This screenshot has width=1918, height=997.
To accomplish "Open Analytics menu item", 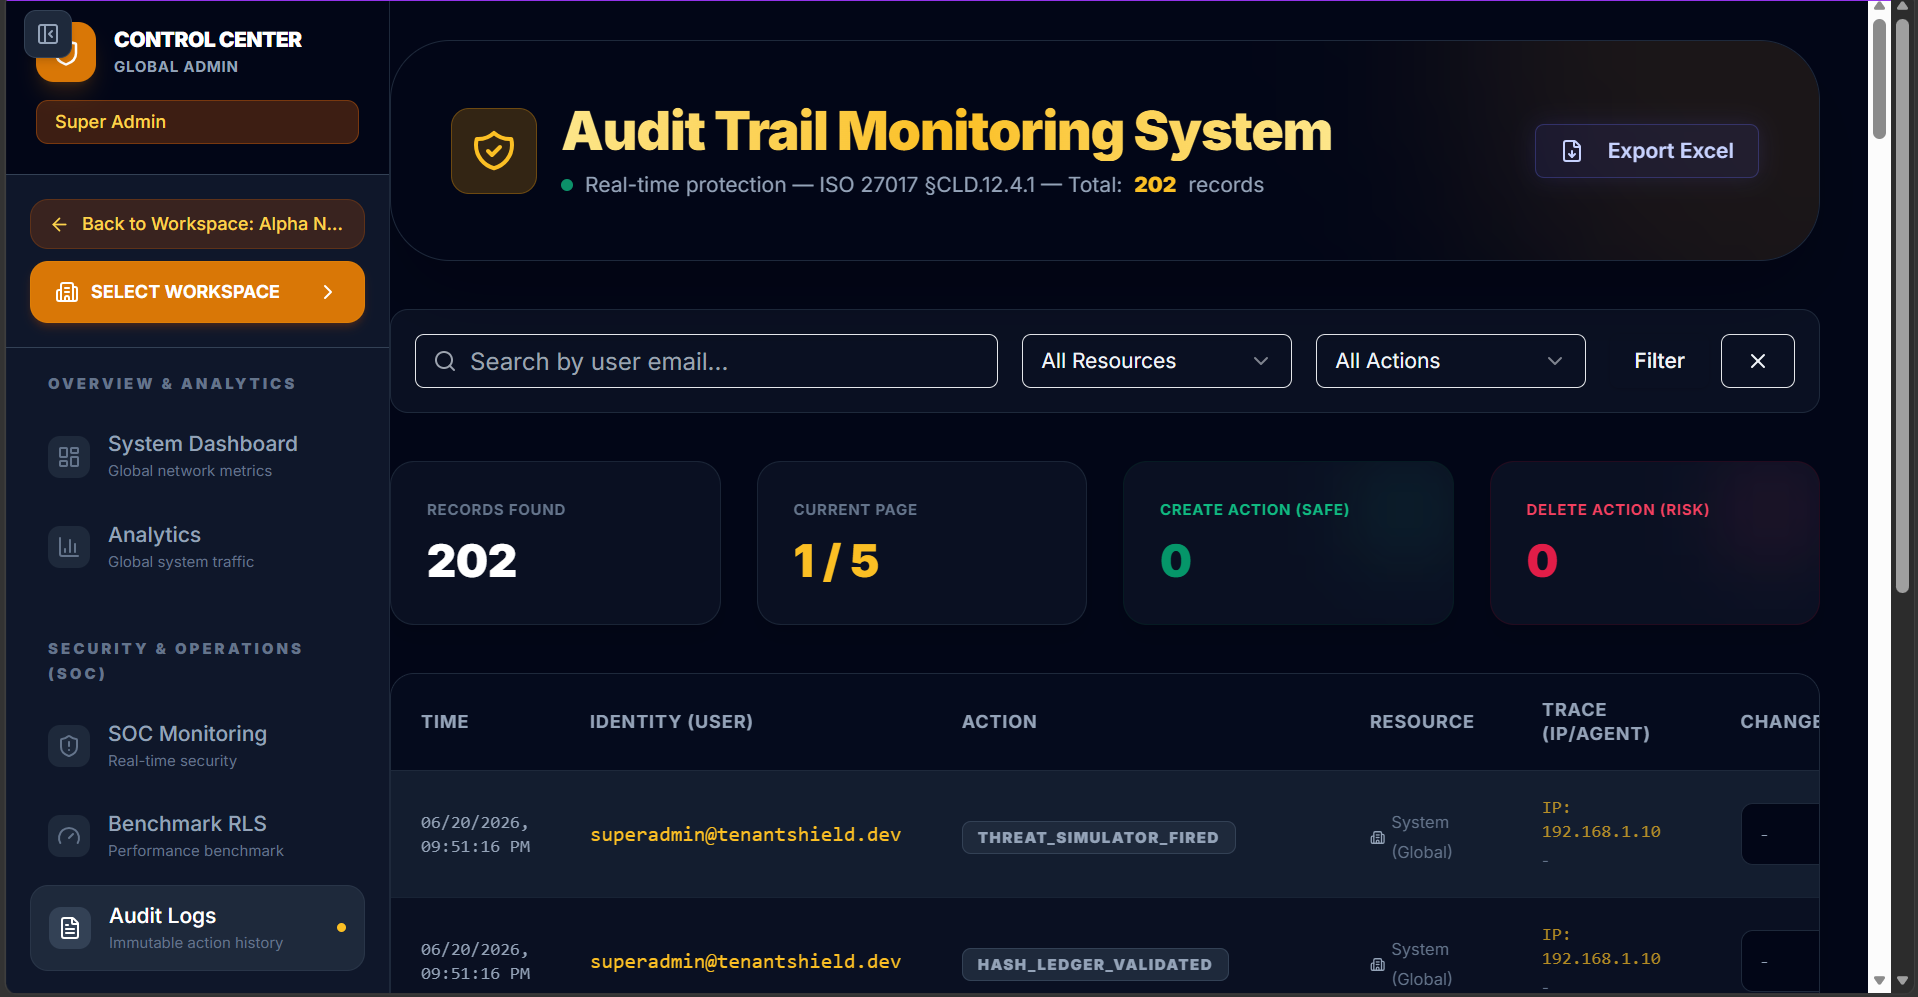I will 197,547.
